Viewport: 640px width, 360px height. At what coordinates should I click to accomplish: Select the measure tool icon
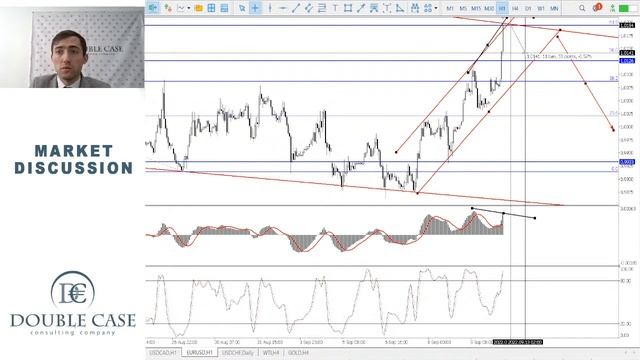(x=400, y=8)
